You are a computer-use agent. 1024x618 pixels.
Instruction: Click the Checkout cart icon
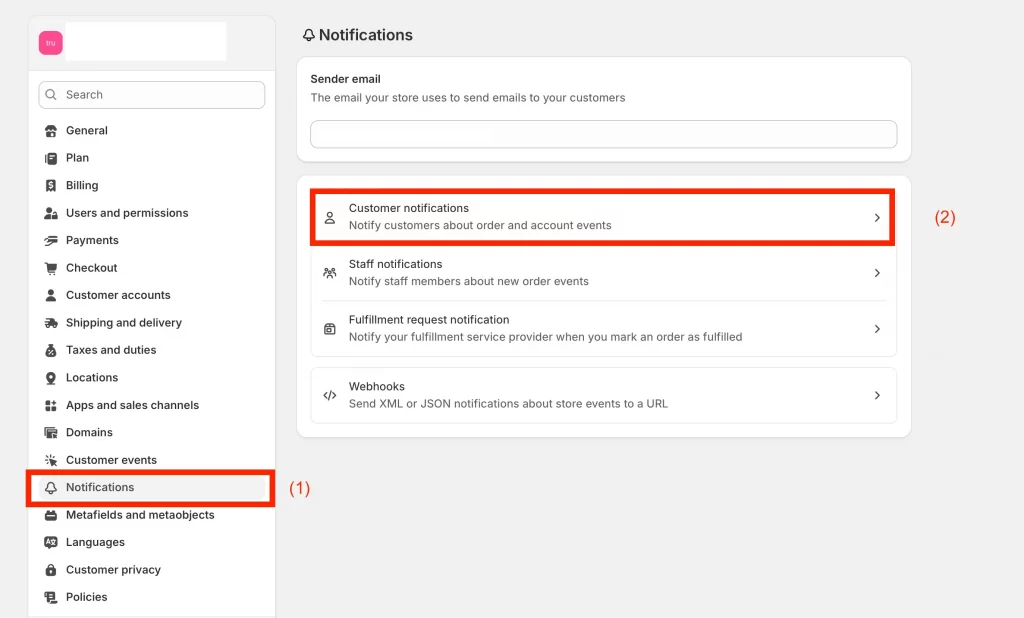[51, 268]
